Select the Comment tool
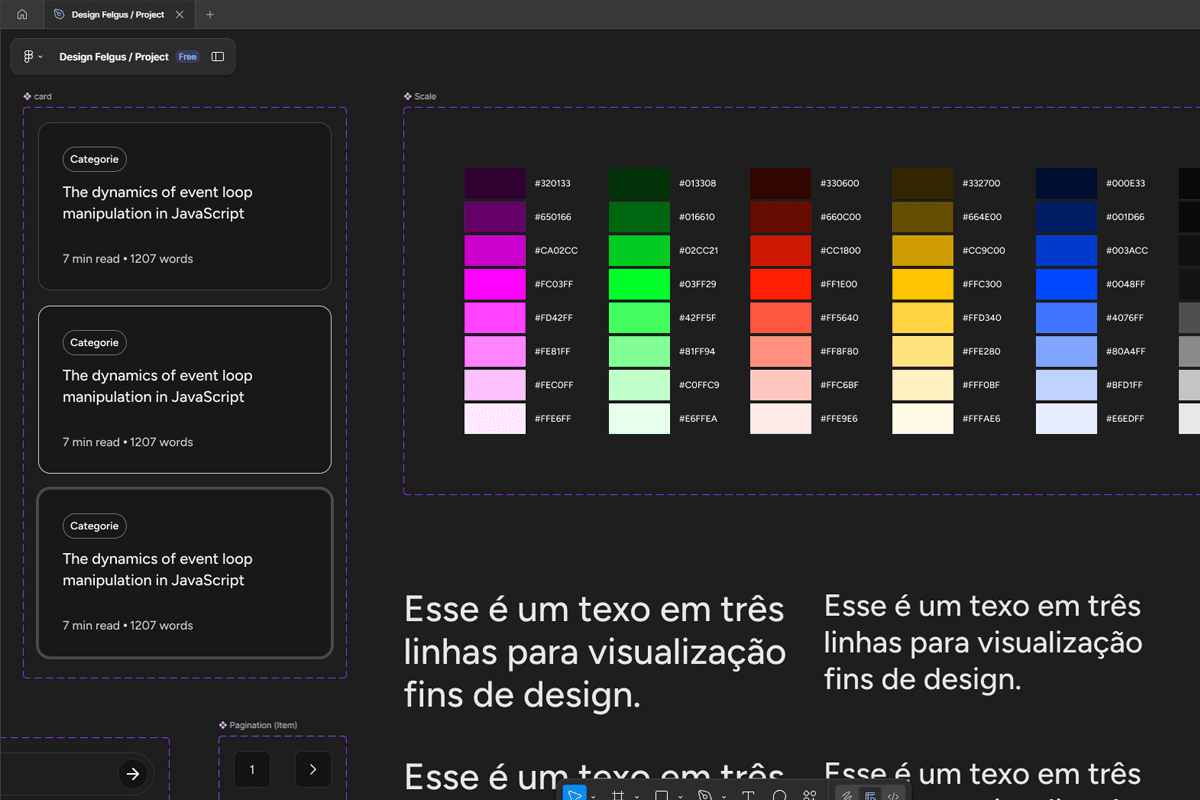 [x=779, y=796]
